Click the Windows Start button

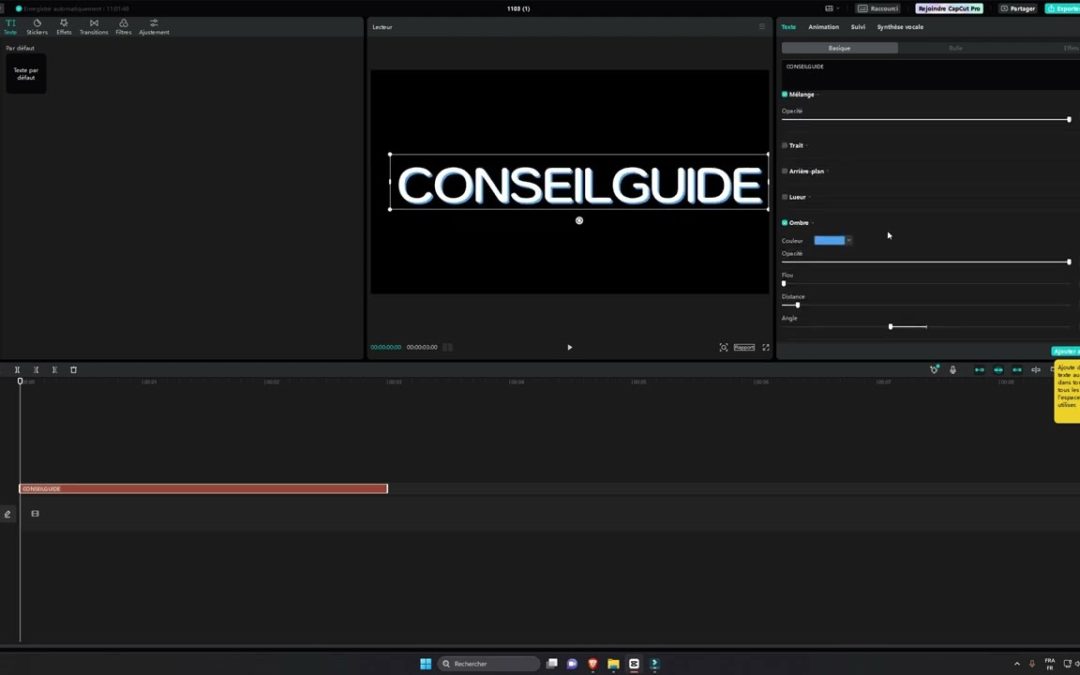click(x=426, y=663)
